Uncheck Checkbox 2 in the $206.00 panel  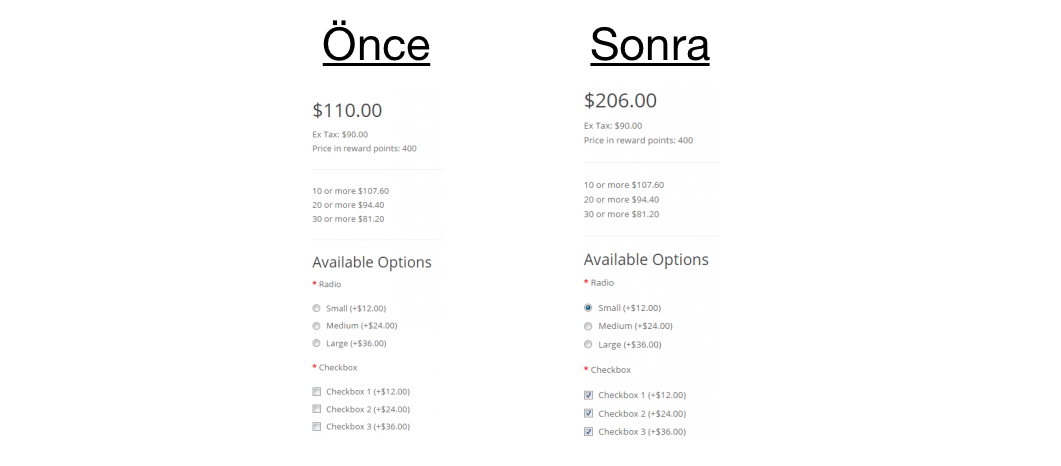(x=588, y=413)
